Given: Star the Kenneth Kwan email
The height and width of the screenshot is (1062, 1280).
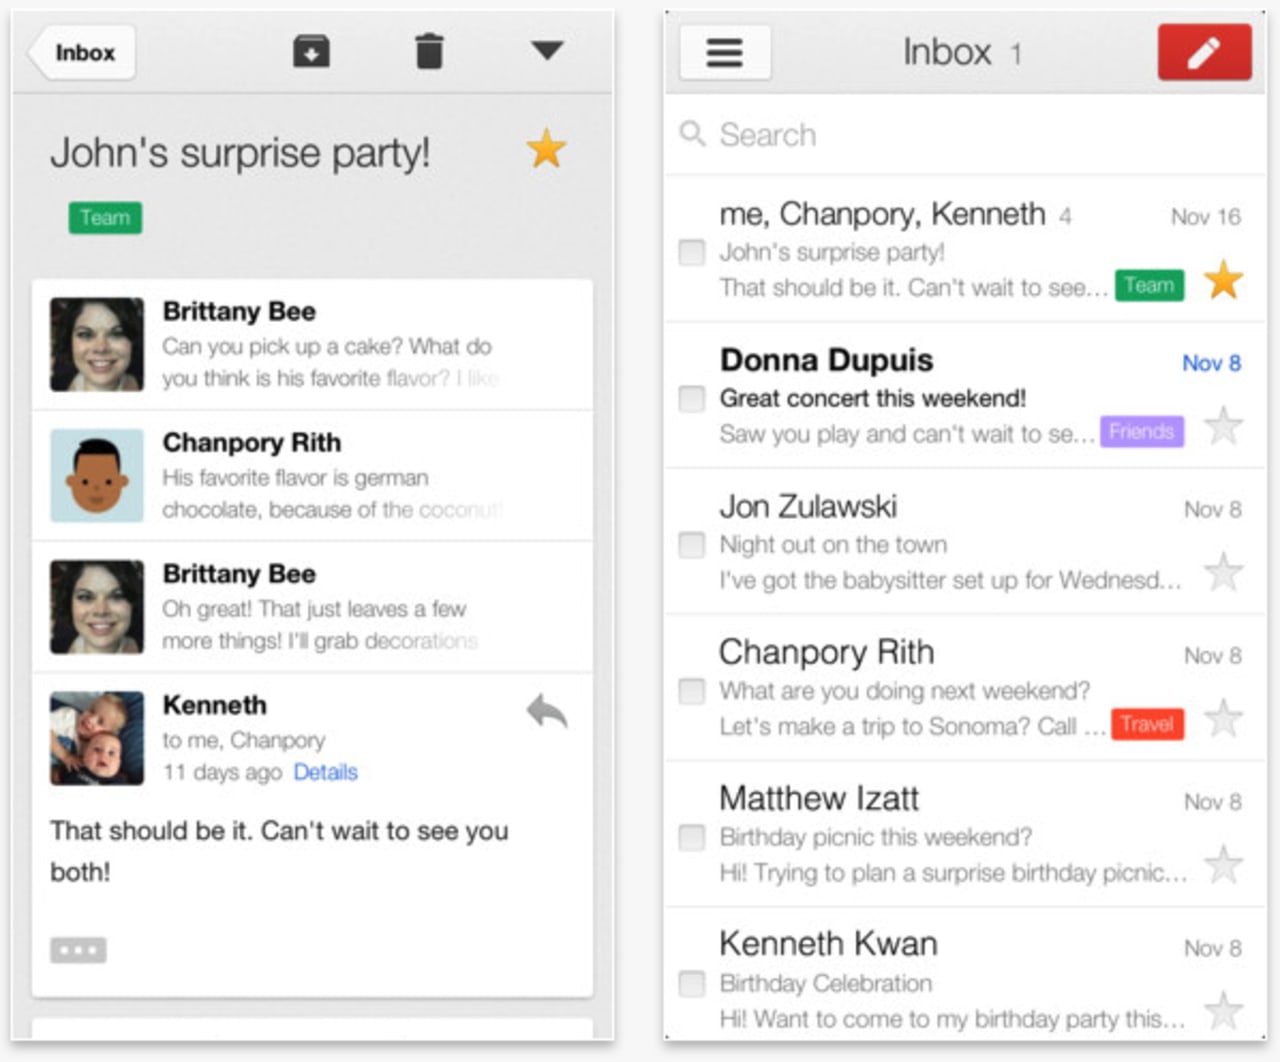Looking at the screenshot, I should coord(1223,1010).
